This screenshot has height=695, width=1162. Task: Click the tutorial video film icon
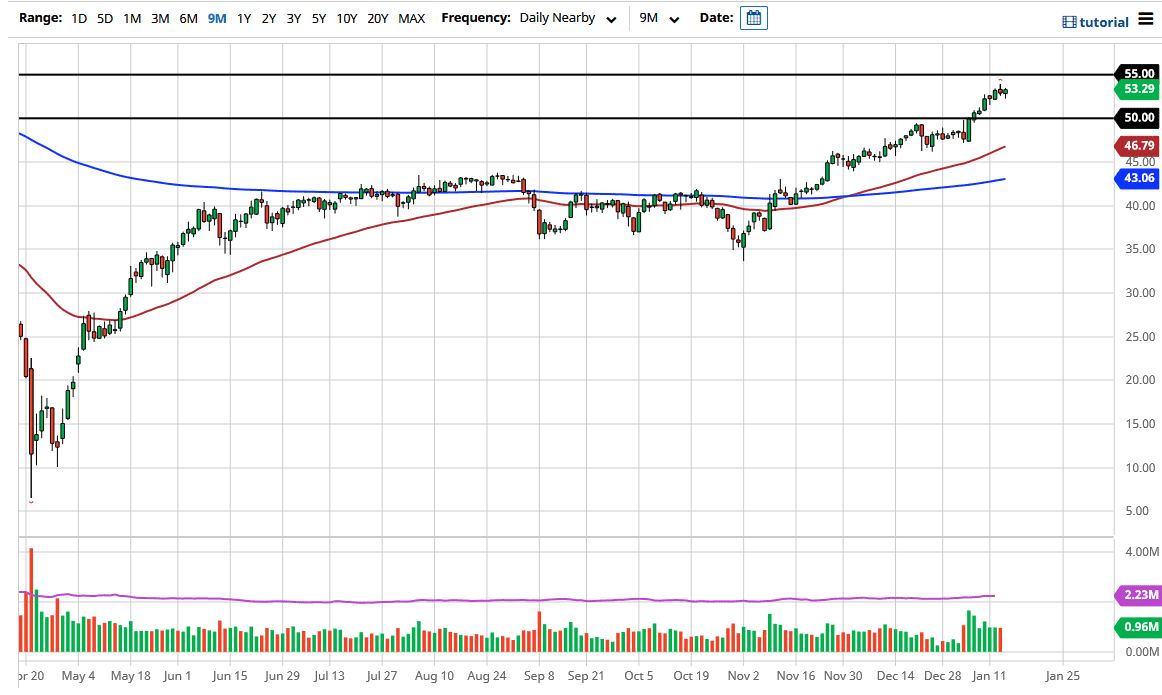(x=1069, y=21)
